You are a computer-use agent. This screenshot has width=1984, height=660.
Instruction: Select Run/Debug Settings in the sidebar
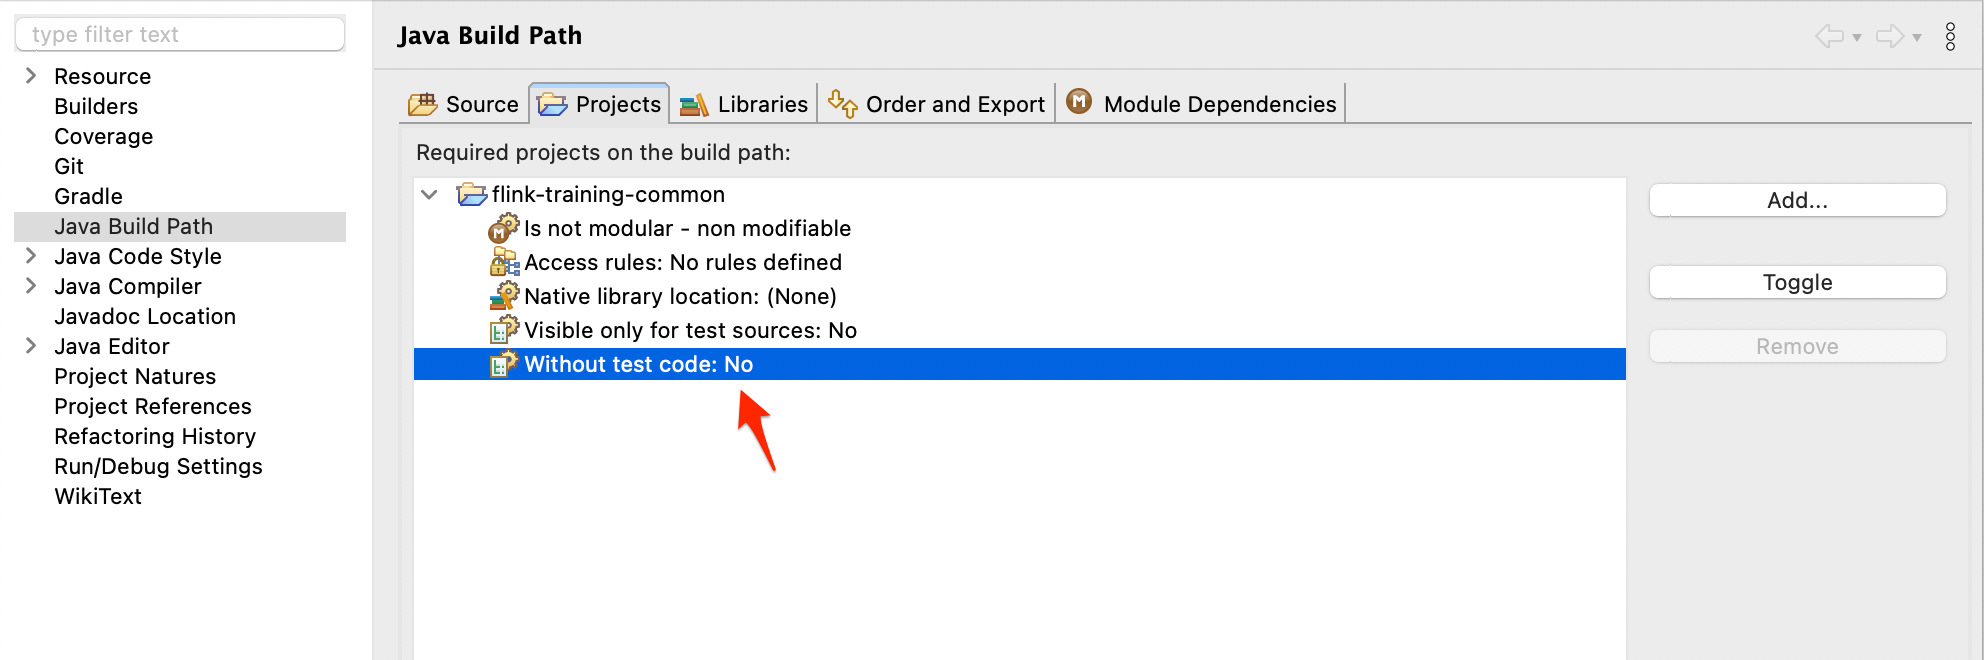158,466
